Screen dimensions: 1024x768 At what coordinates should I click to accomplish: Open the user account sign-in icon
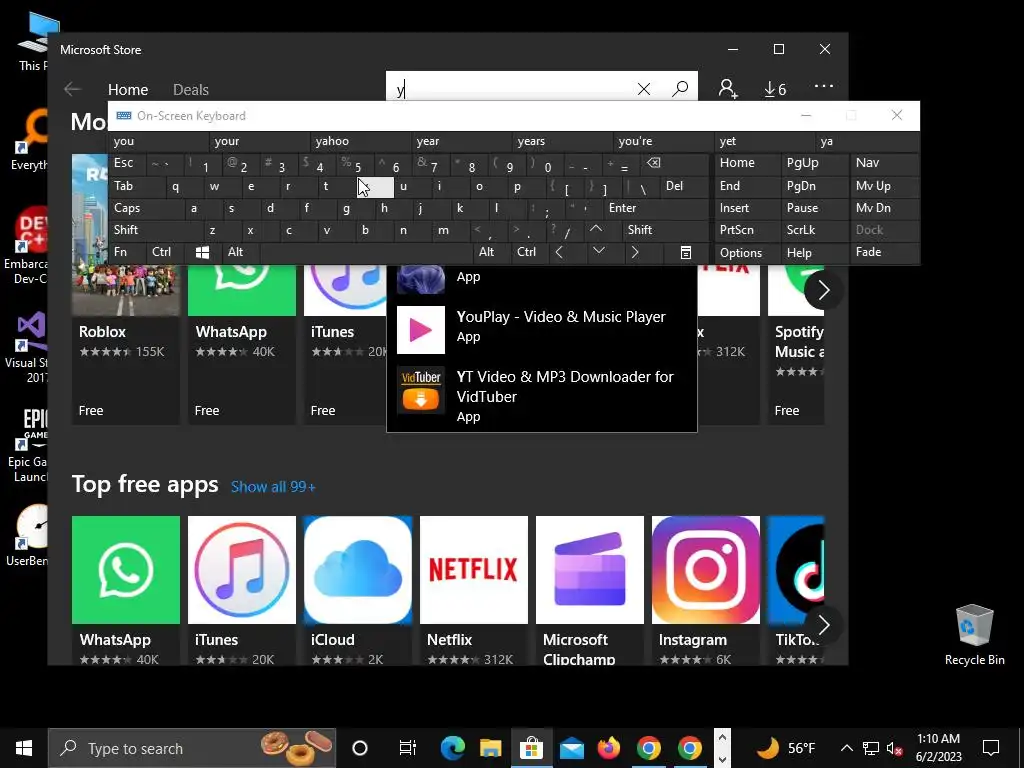(728, 88)
